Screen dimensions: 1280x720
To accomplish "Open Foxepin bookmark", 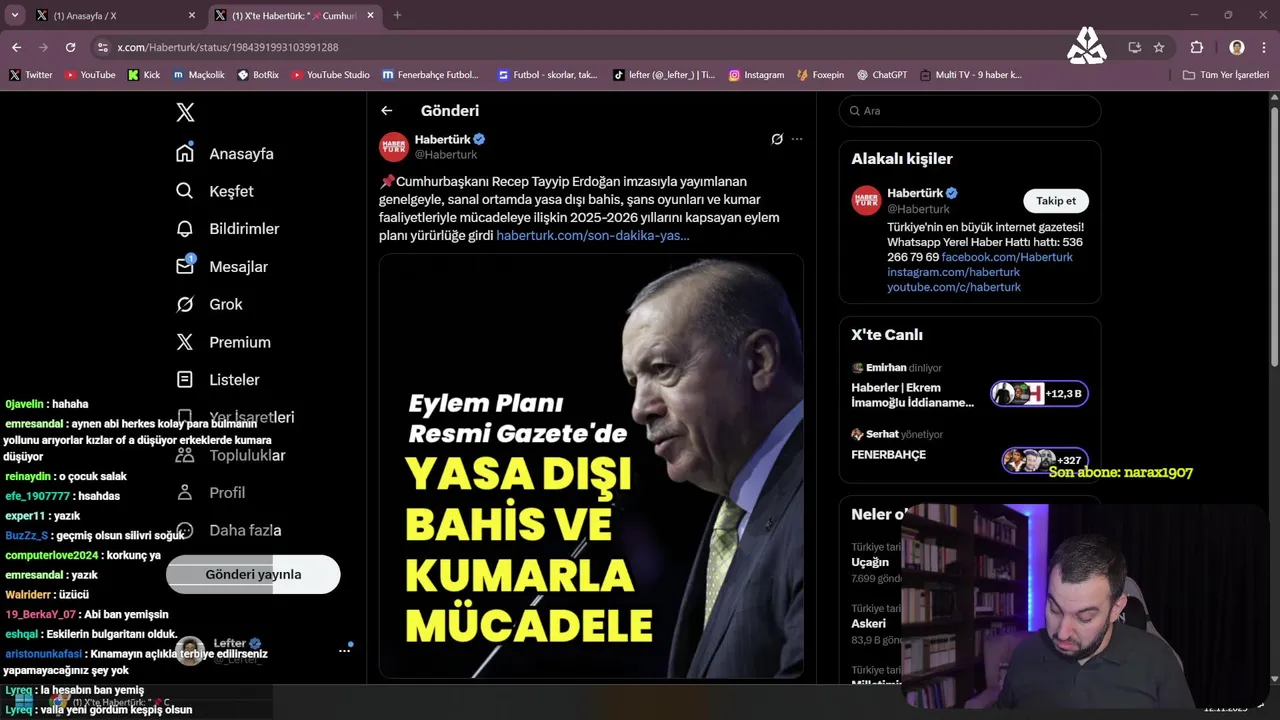I will coord(820,75).
